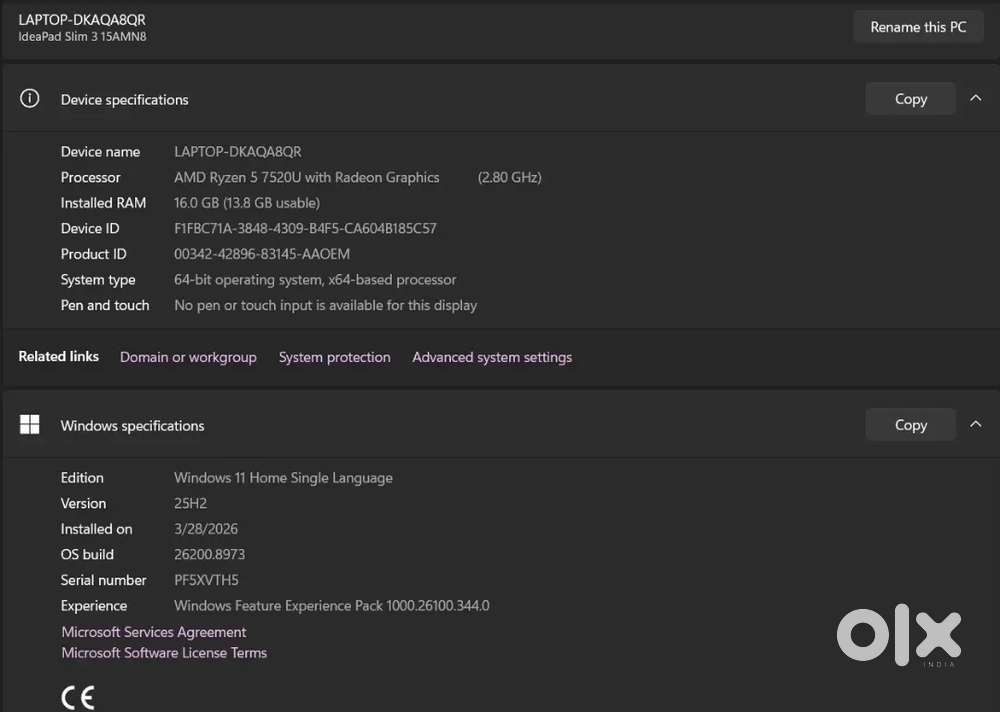
Task: Collapse the Windows specifications section
Action: coord(976,424)
